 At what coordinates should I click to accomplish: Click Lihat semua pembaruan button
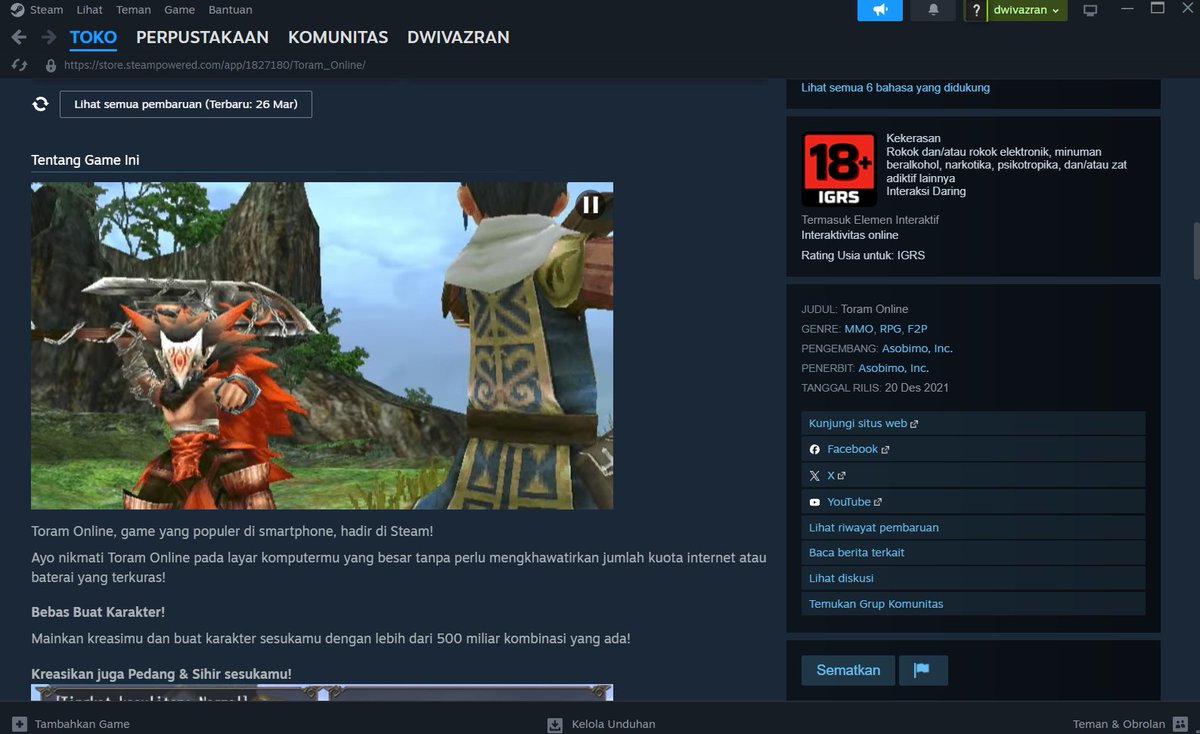(x=186, y=104)
